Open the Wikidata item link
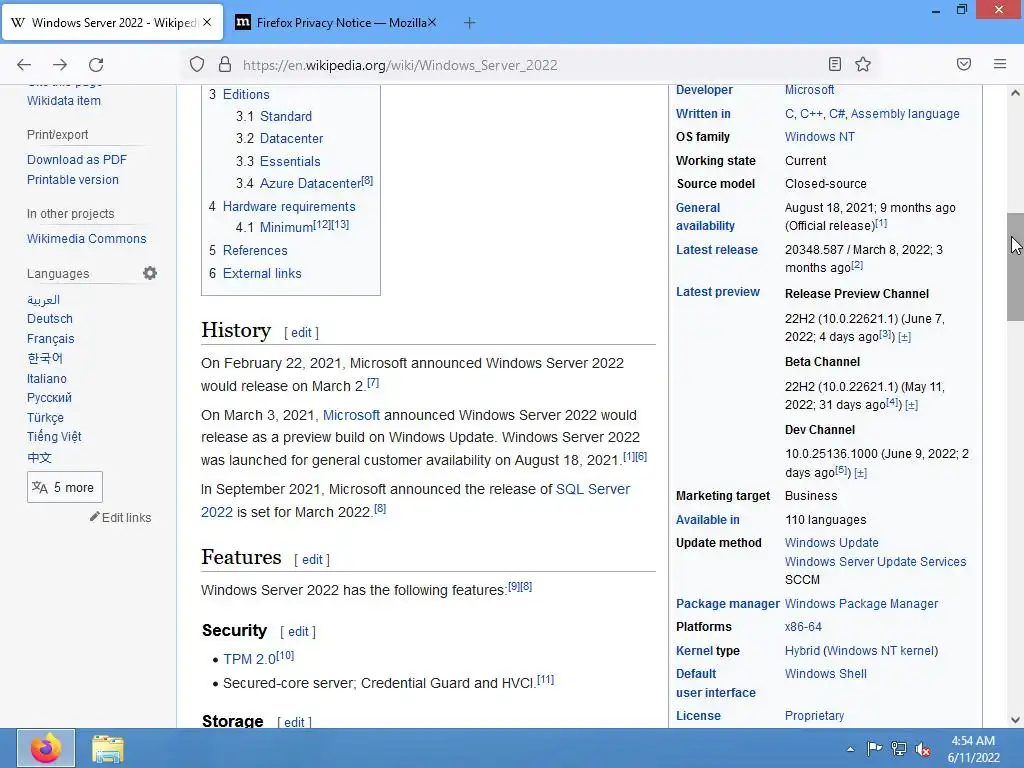This screenshot has height=768, width=1024. coord(63,101)
